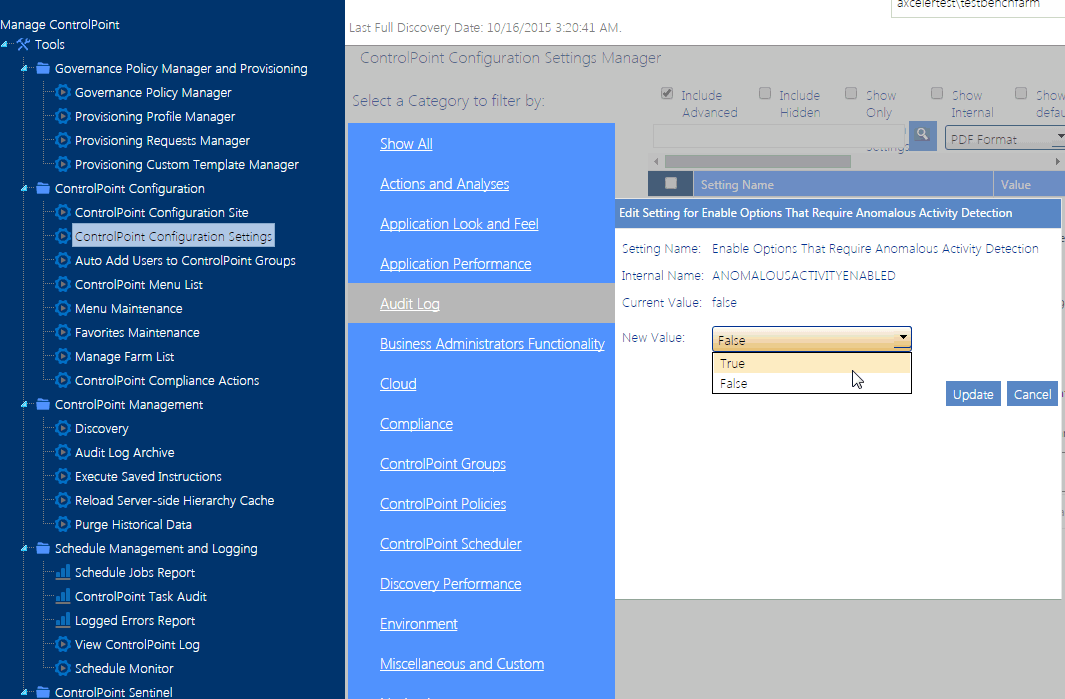The height and width of the screenshot is (699, 1065).
Task: Enable the Include Hidden checkbox
Action: [764, 93]
